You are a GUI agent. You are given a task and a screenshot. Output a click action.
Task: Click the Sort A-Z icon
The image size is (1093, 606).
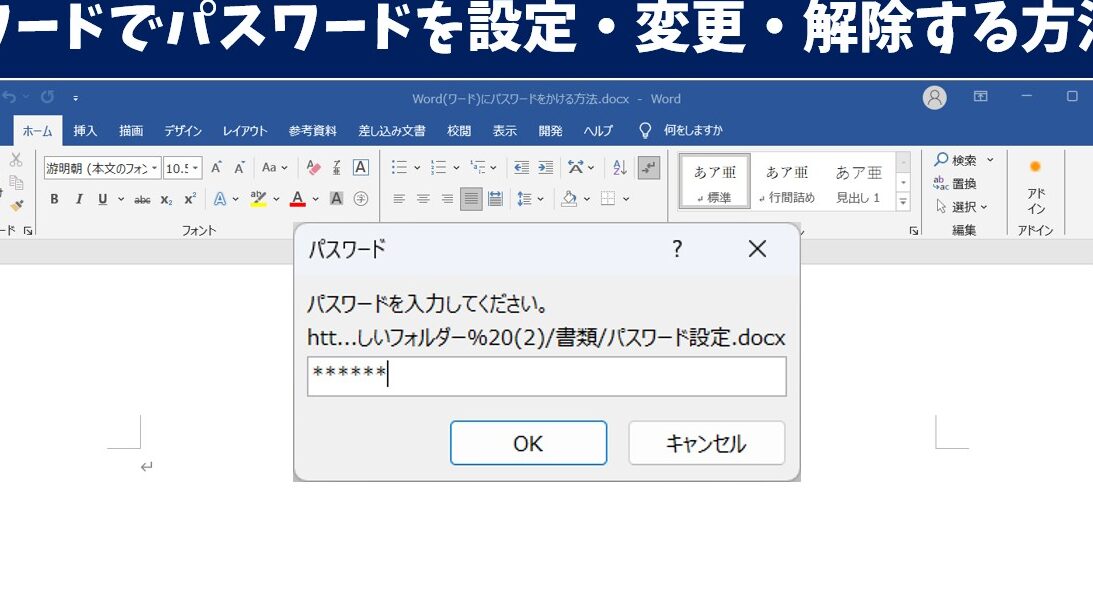tap(619, 168)
